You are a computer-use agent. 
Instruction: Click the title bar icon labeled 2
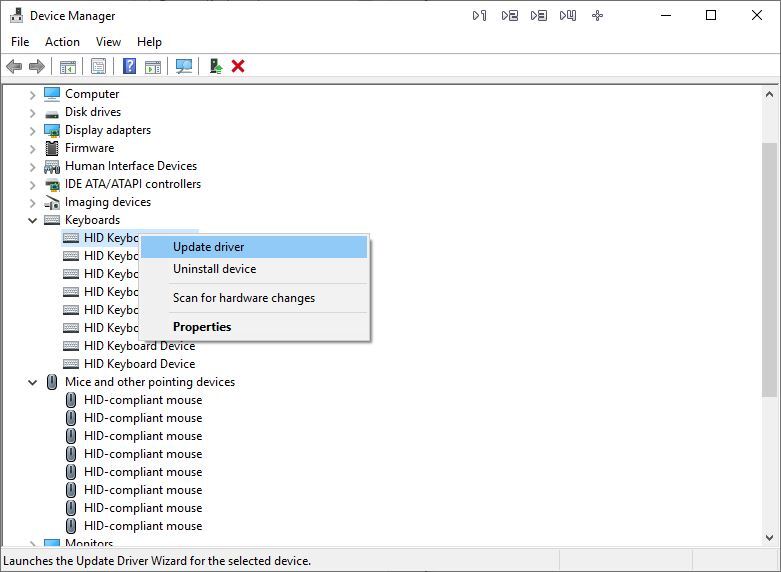tap(510, 16)
